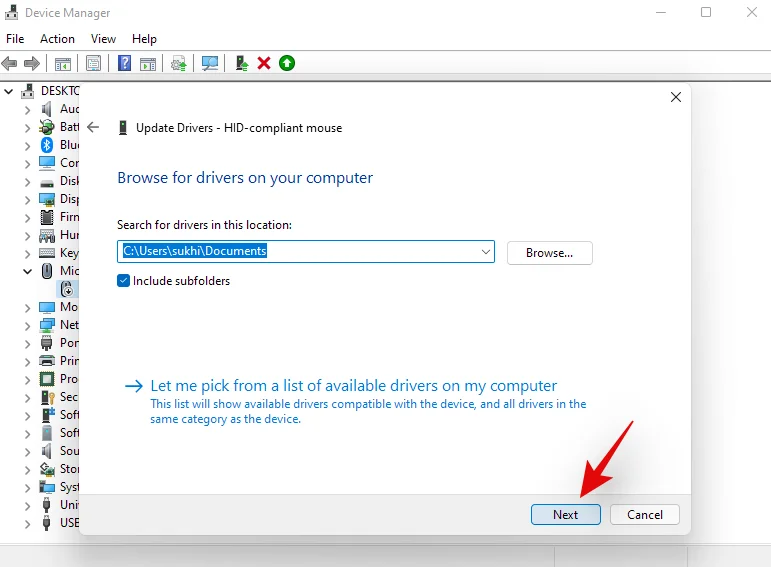This screenshot has height=567, width=771.
Task: Select the System devices folder icon
Action: click(47, 487)
